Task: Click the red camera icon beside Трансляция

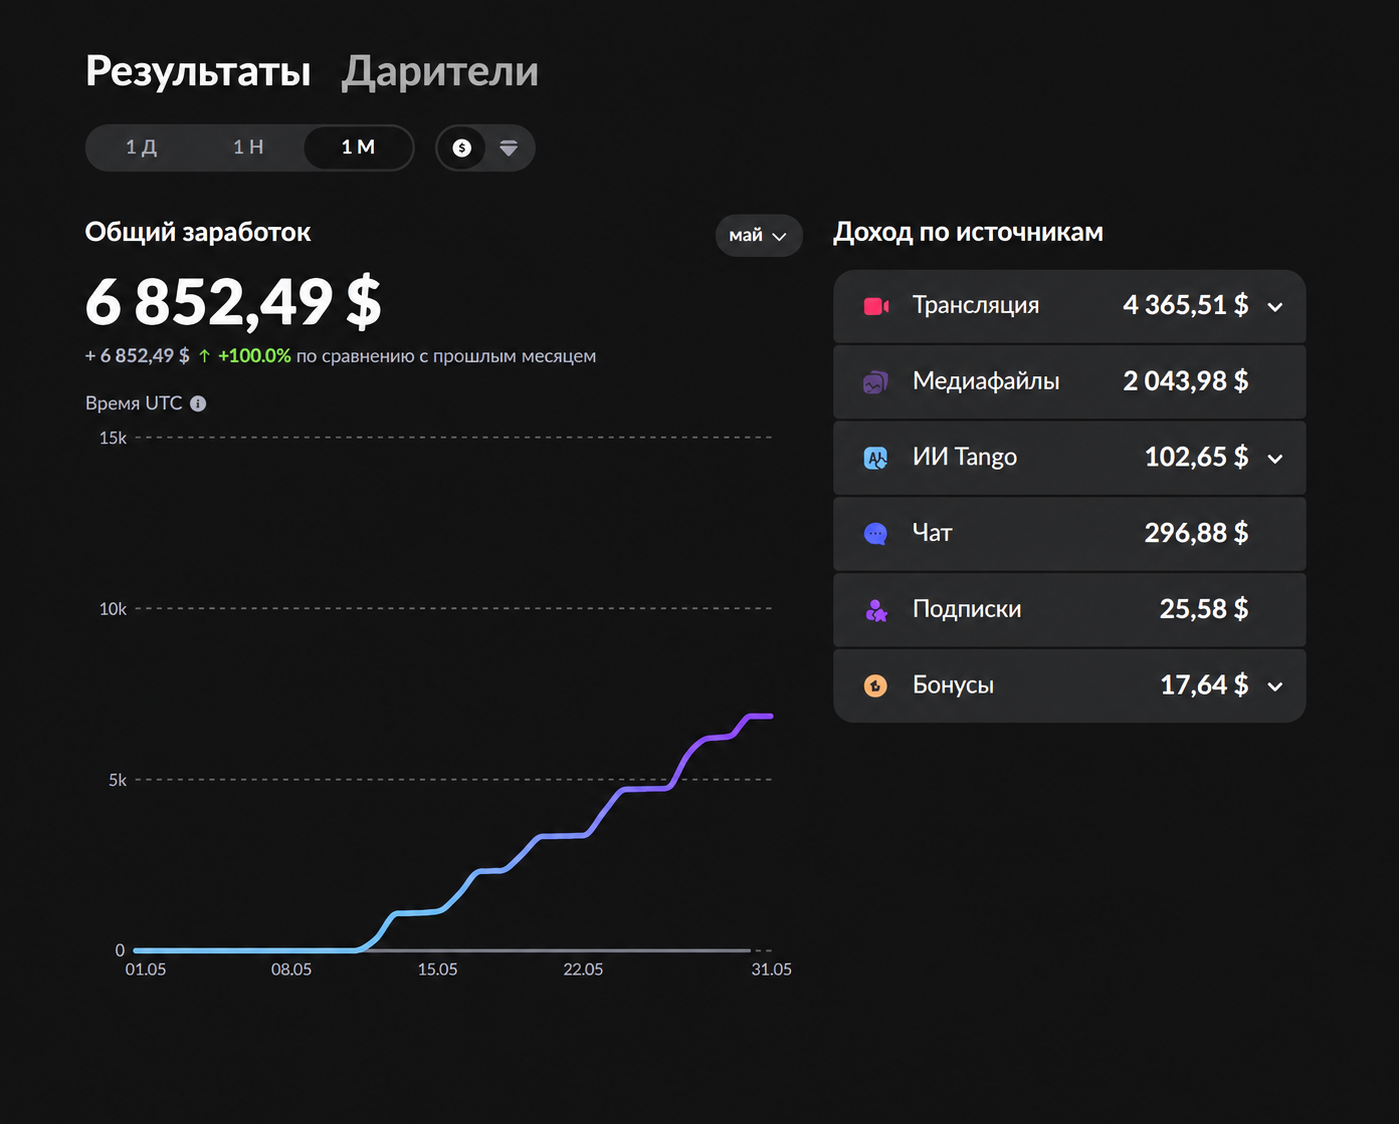Action: pyautogui.click(x=876, y=306)
